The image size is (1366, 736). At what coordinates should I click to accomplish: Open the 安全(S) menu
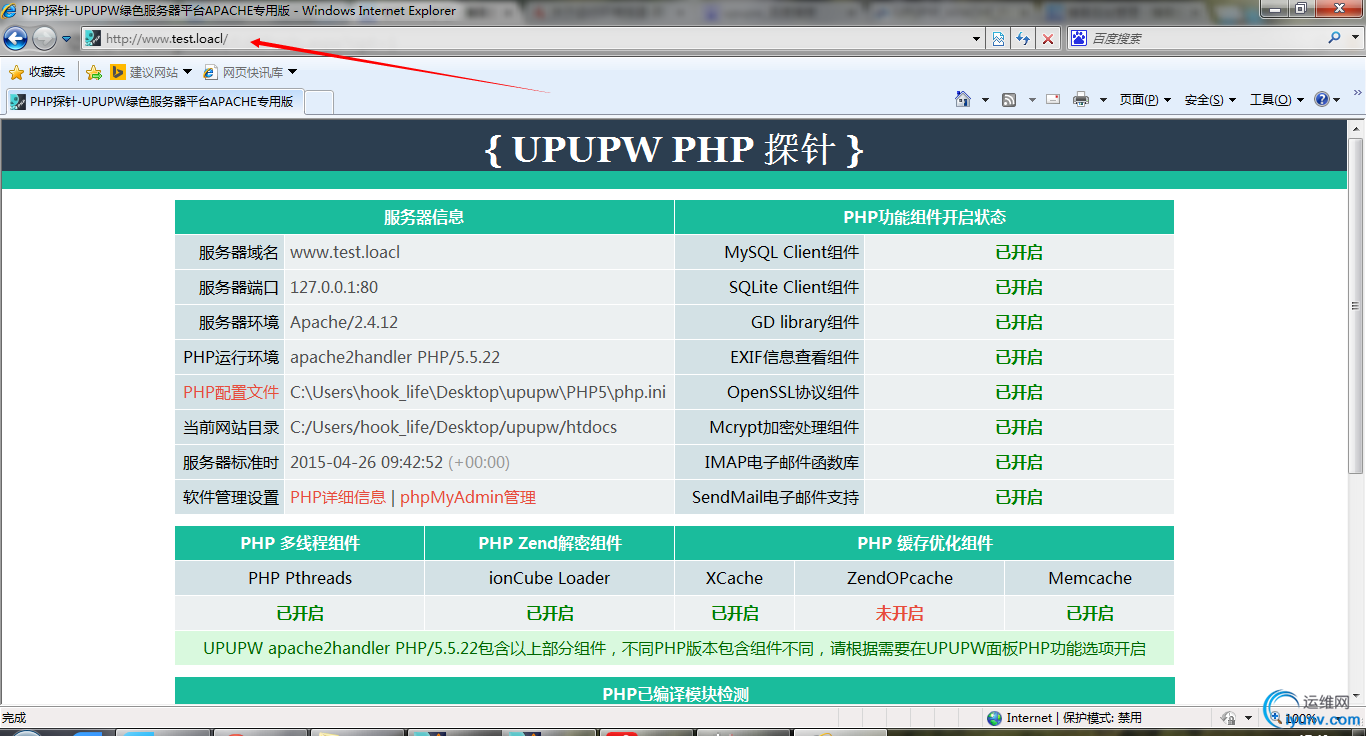(1210, 100)
